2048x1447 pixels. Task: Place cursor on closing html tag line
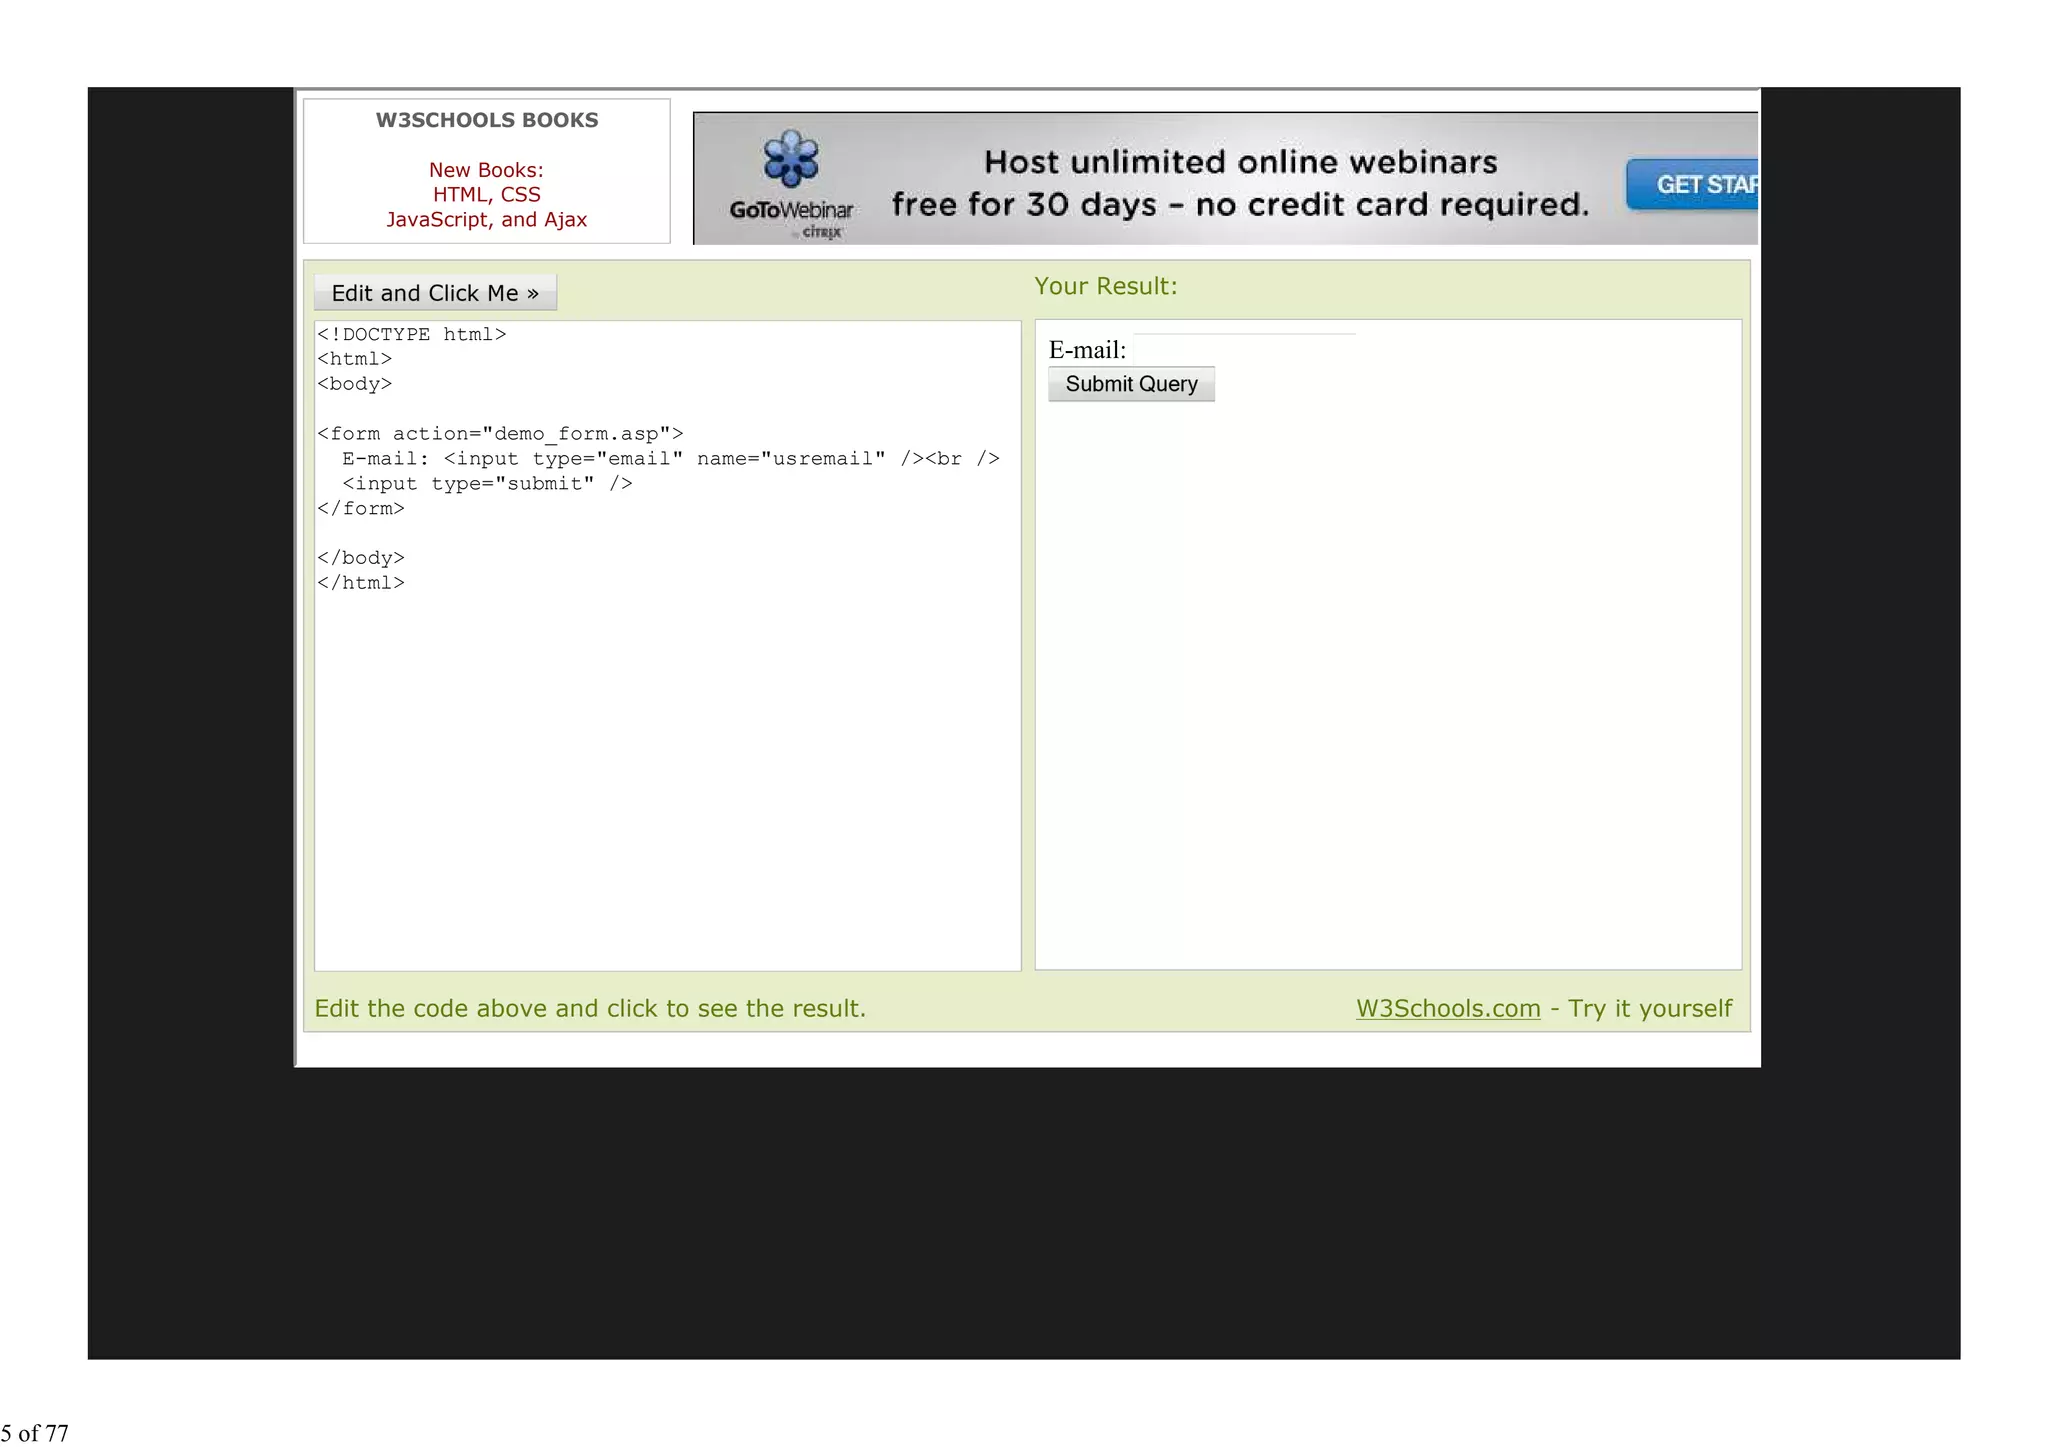[361, 583]
